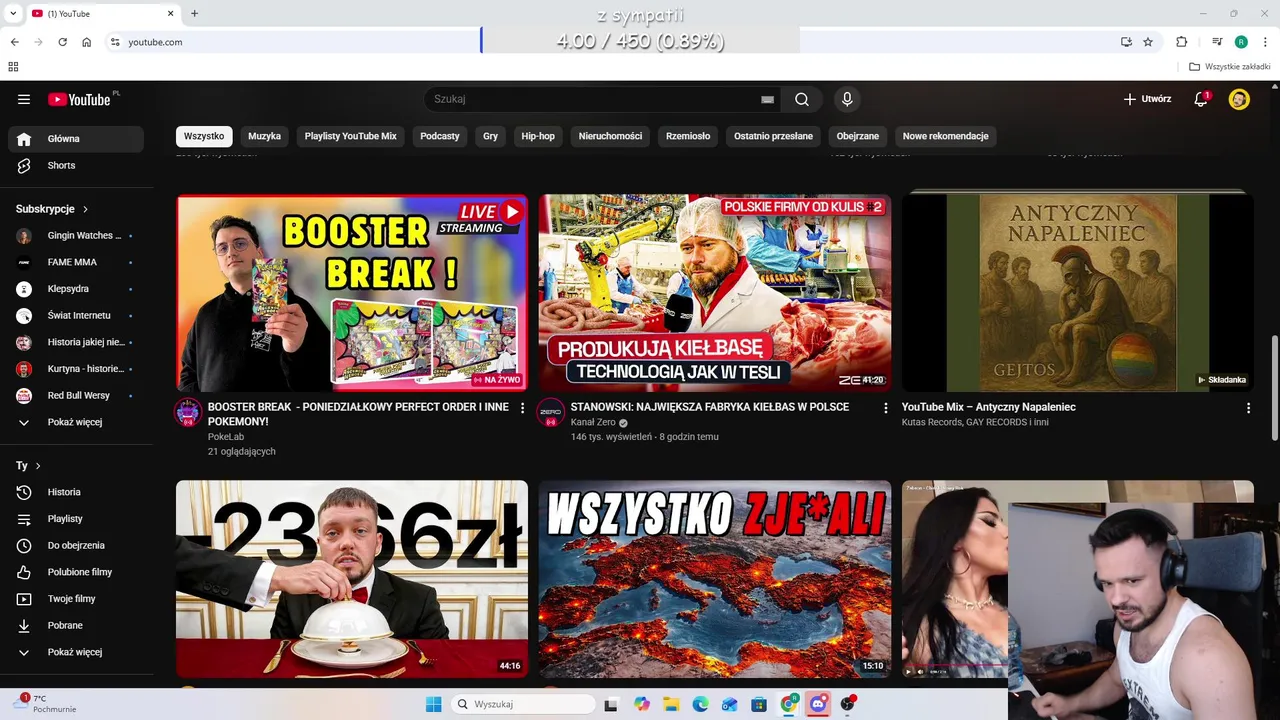The height and width of the screenshot is (720, 1280).
Task: Select the Hip-hop filter chip
Action: click(538, 136)
